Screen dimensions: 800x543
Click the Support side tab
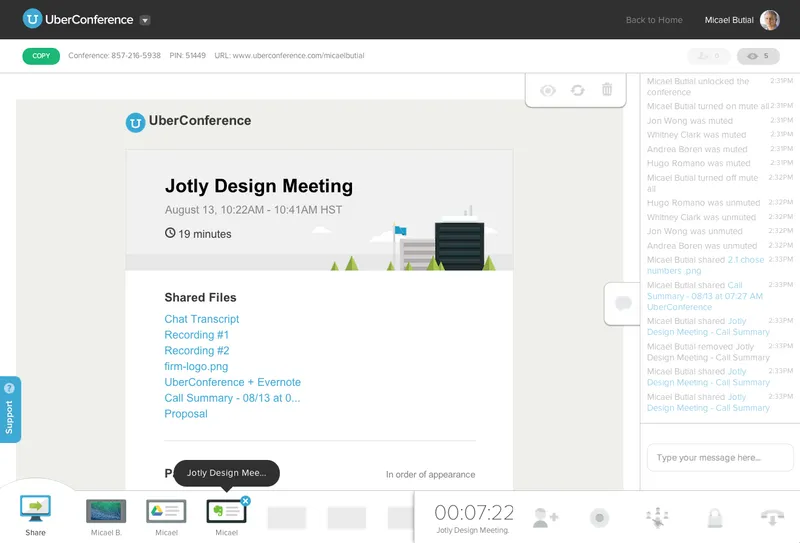[10, 409]
